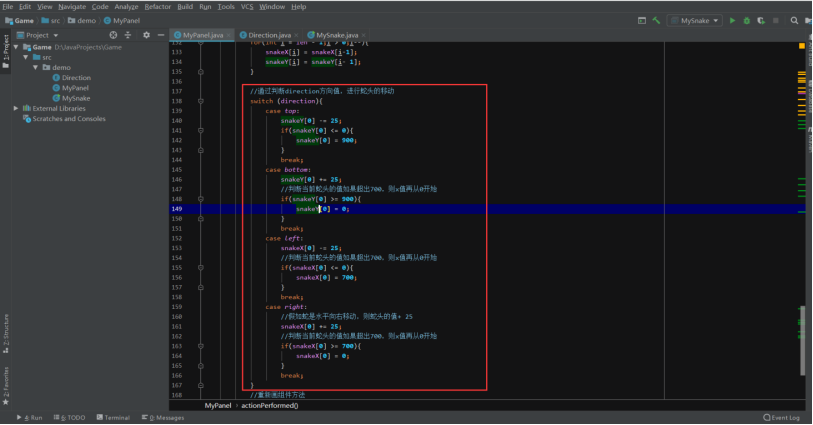Open the Help menu
The image size is (813, 425).
point(299,7)
